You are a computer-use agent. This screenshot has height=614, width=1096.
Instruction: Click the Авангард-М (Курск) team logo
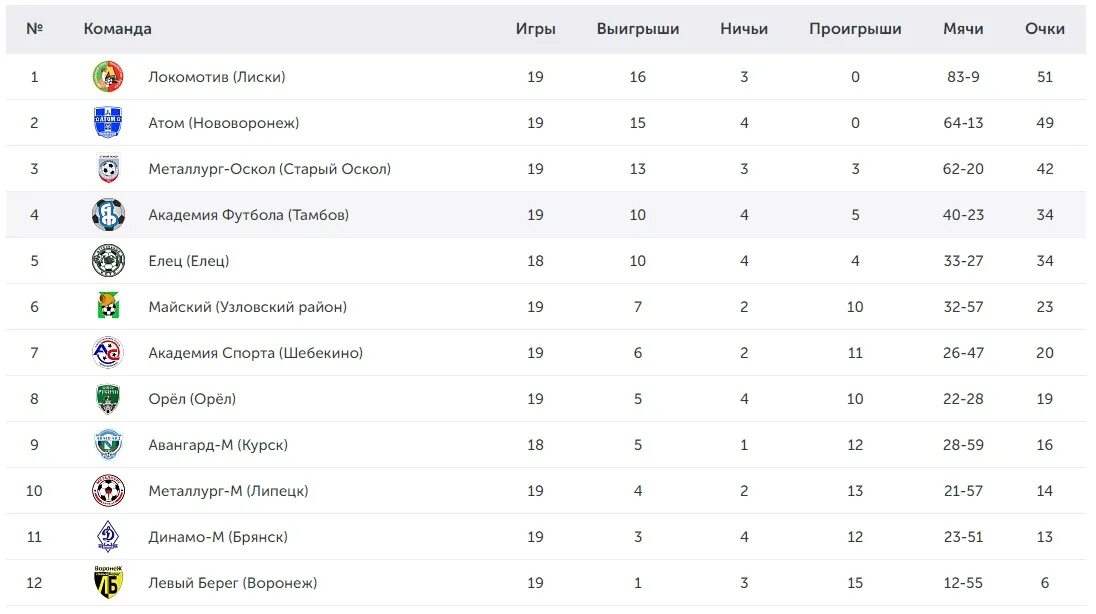pos(108,445)
